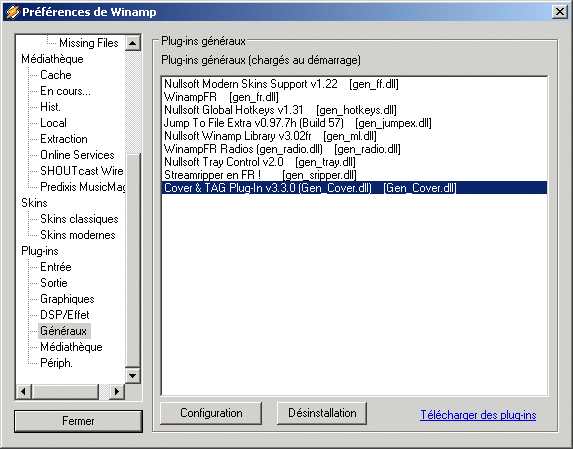Follow the Télécharger des plug-ins link
Screen dimensions: 573x449
tap(478, 415)
